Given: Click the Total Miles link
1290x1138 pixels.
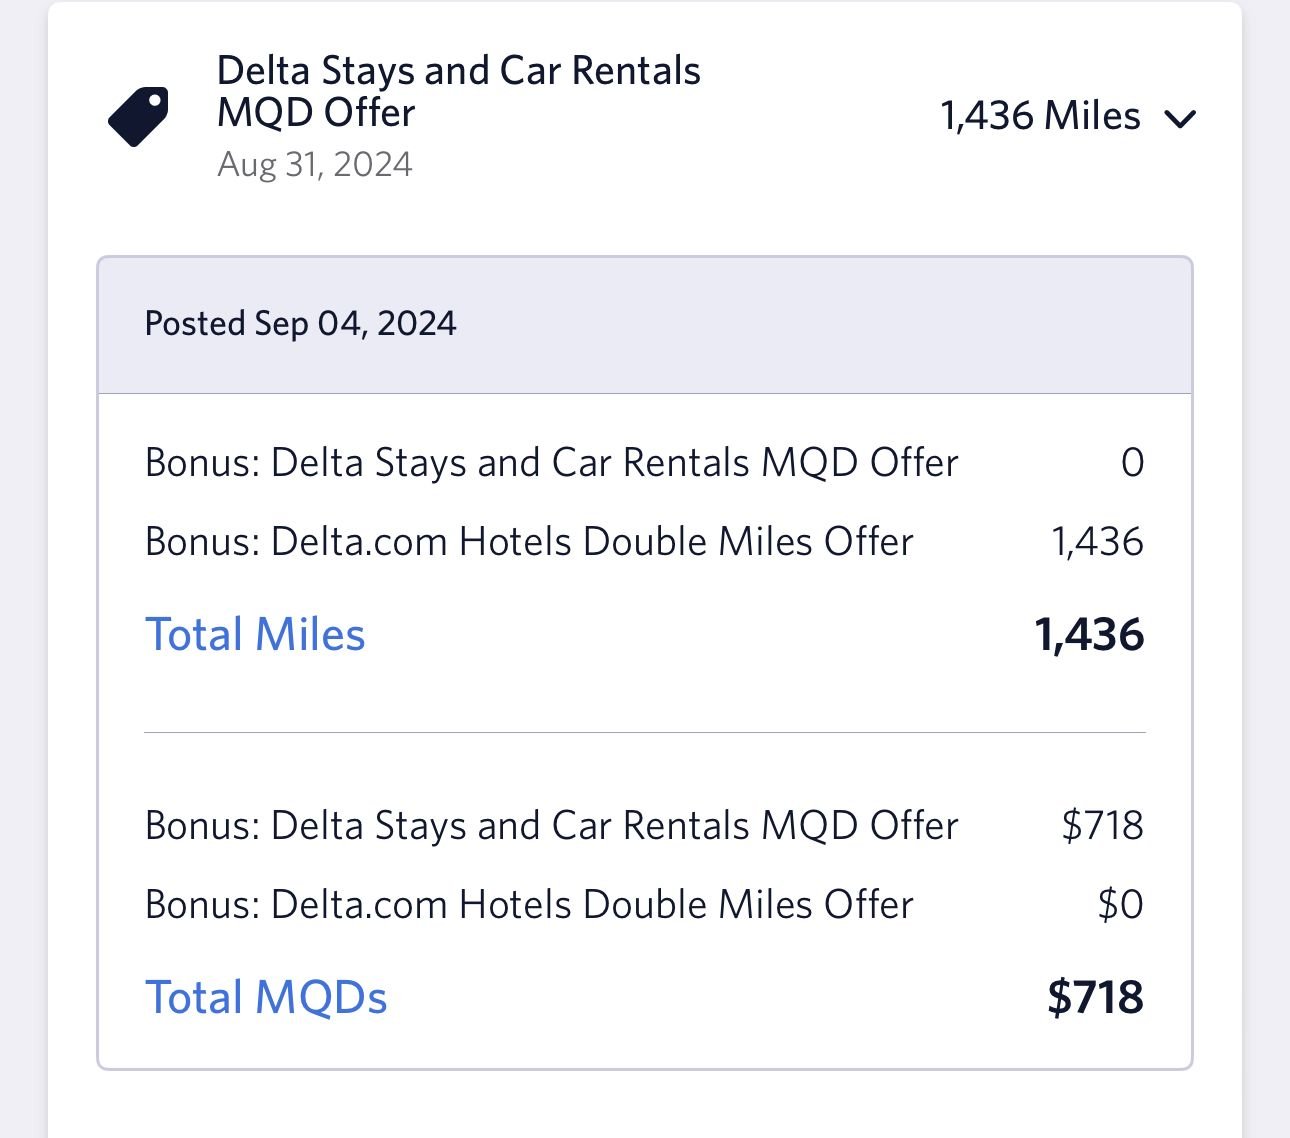Looking at the screenshot, I should tap(255, 634).
